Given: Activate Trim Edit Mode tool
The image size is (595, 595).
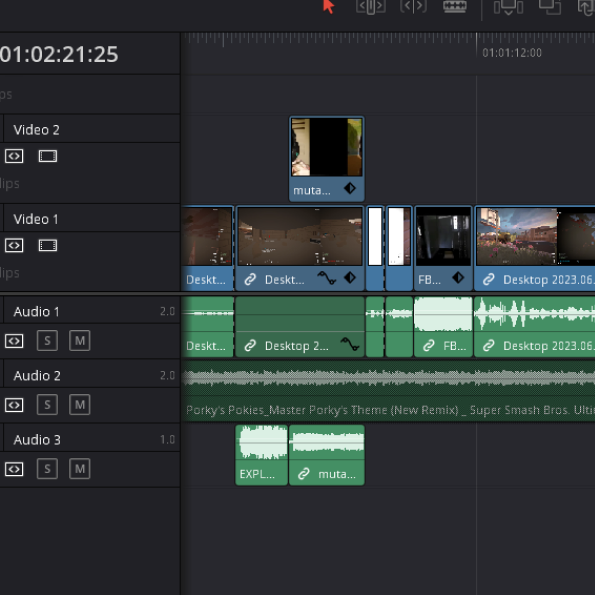Looking at the screenshot, I should tap(371, 6).
